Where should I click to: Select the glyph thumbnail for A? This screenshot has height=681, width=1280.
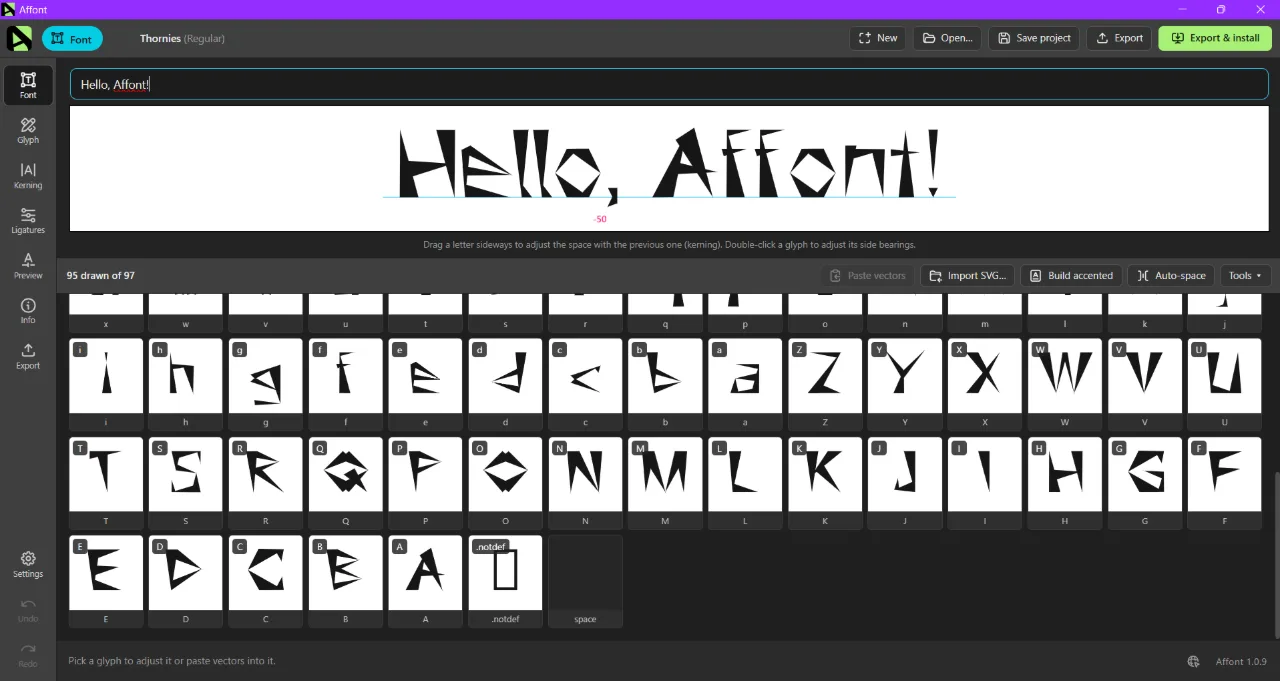425,581
